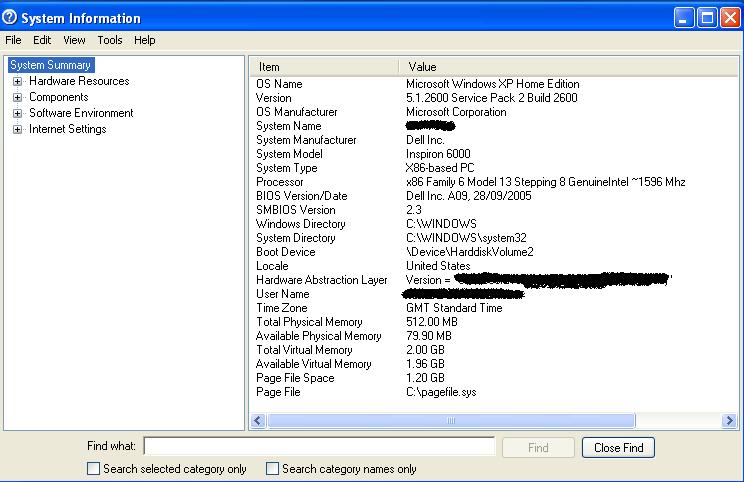This screenshot has height=482, width=744.
Task: Open the Help menu
Action: click(x=145, y=40)
